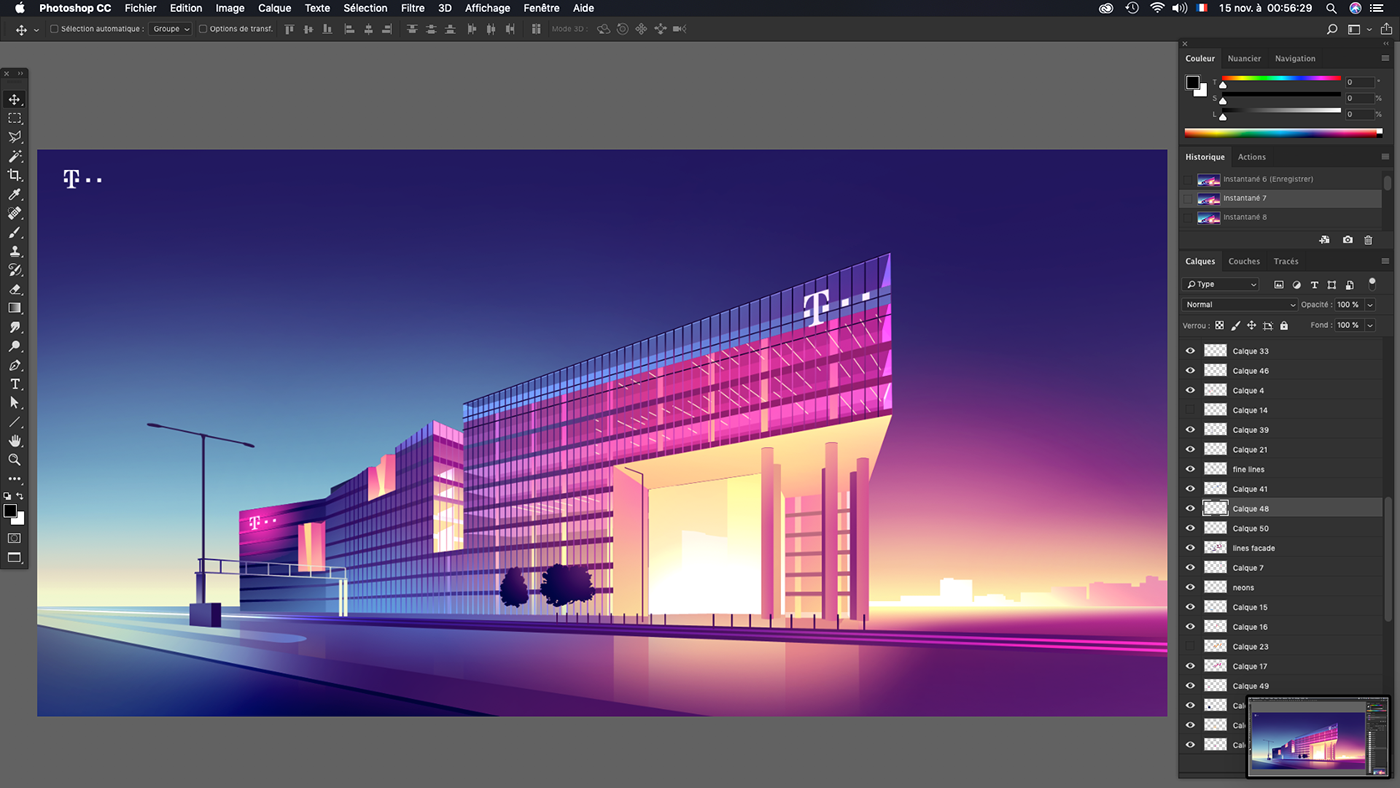Create a new snapshot with camera icon
Image resolution: width=1400 pixels, height=788 pixels.
1347,240
